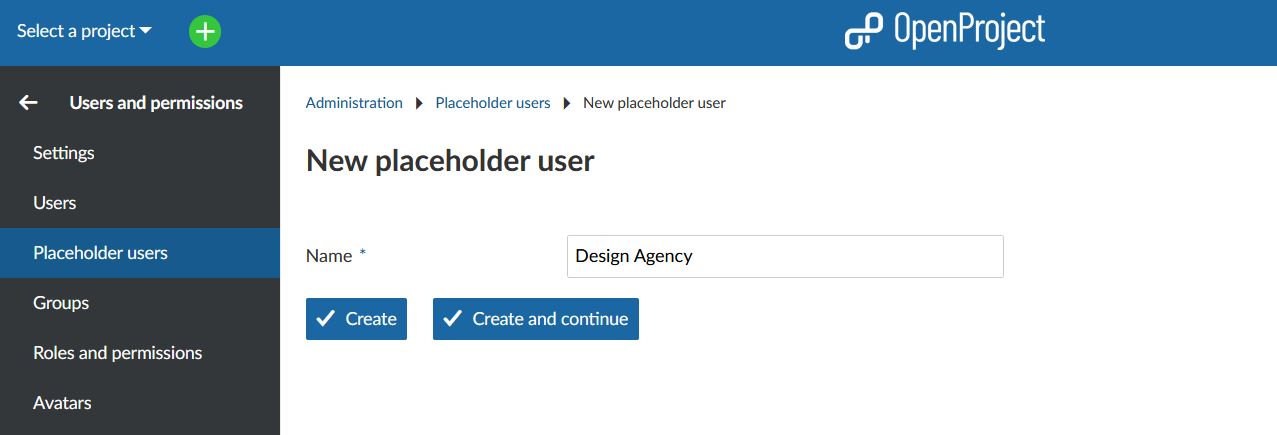The height and width of the screenshot is (435, 1277).
Task: Click the green plus create icon
Action: 205,31
